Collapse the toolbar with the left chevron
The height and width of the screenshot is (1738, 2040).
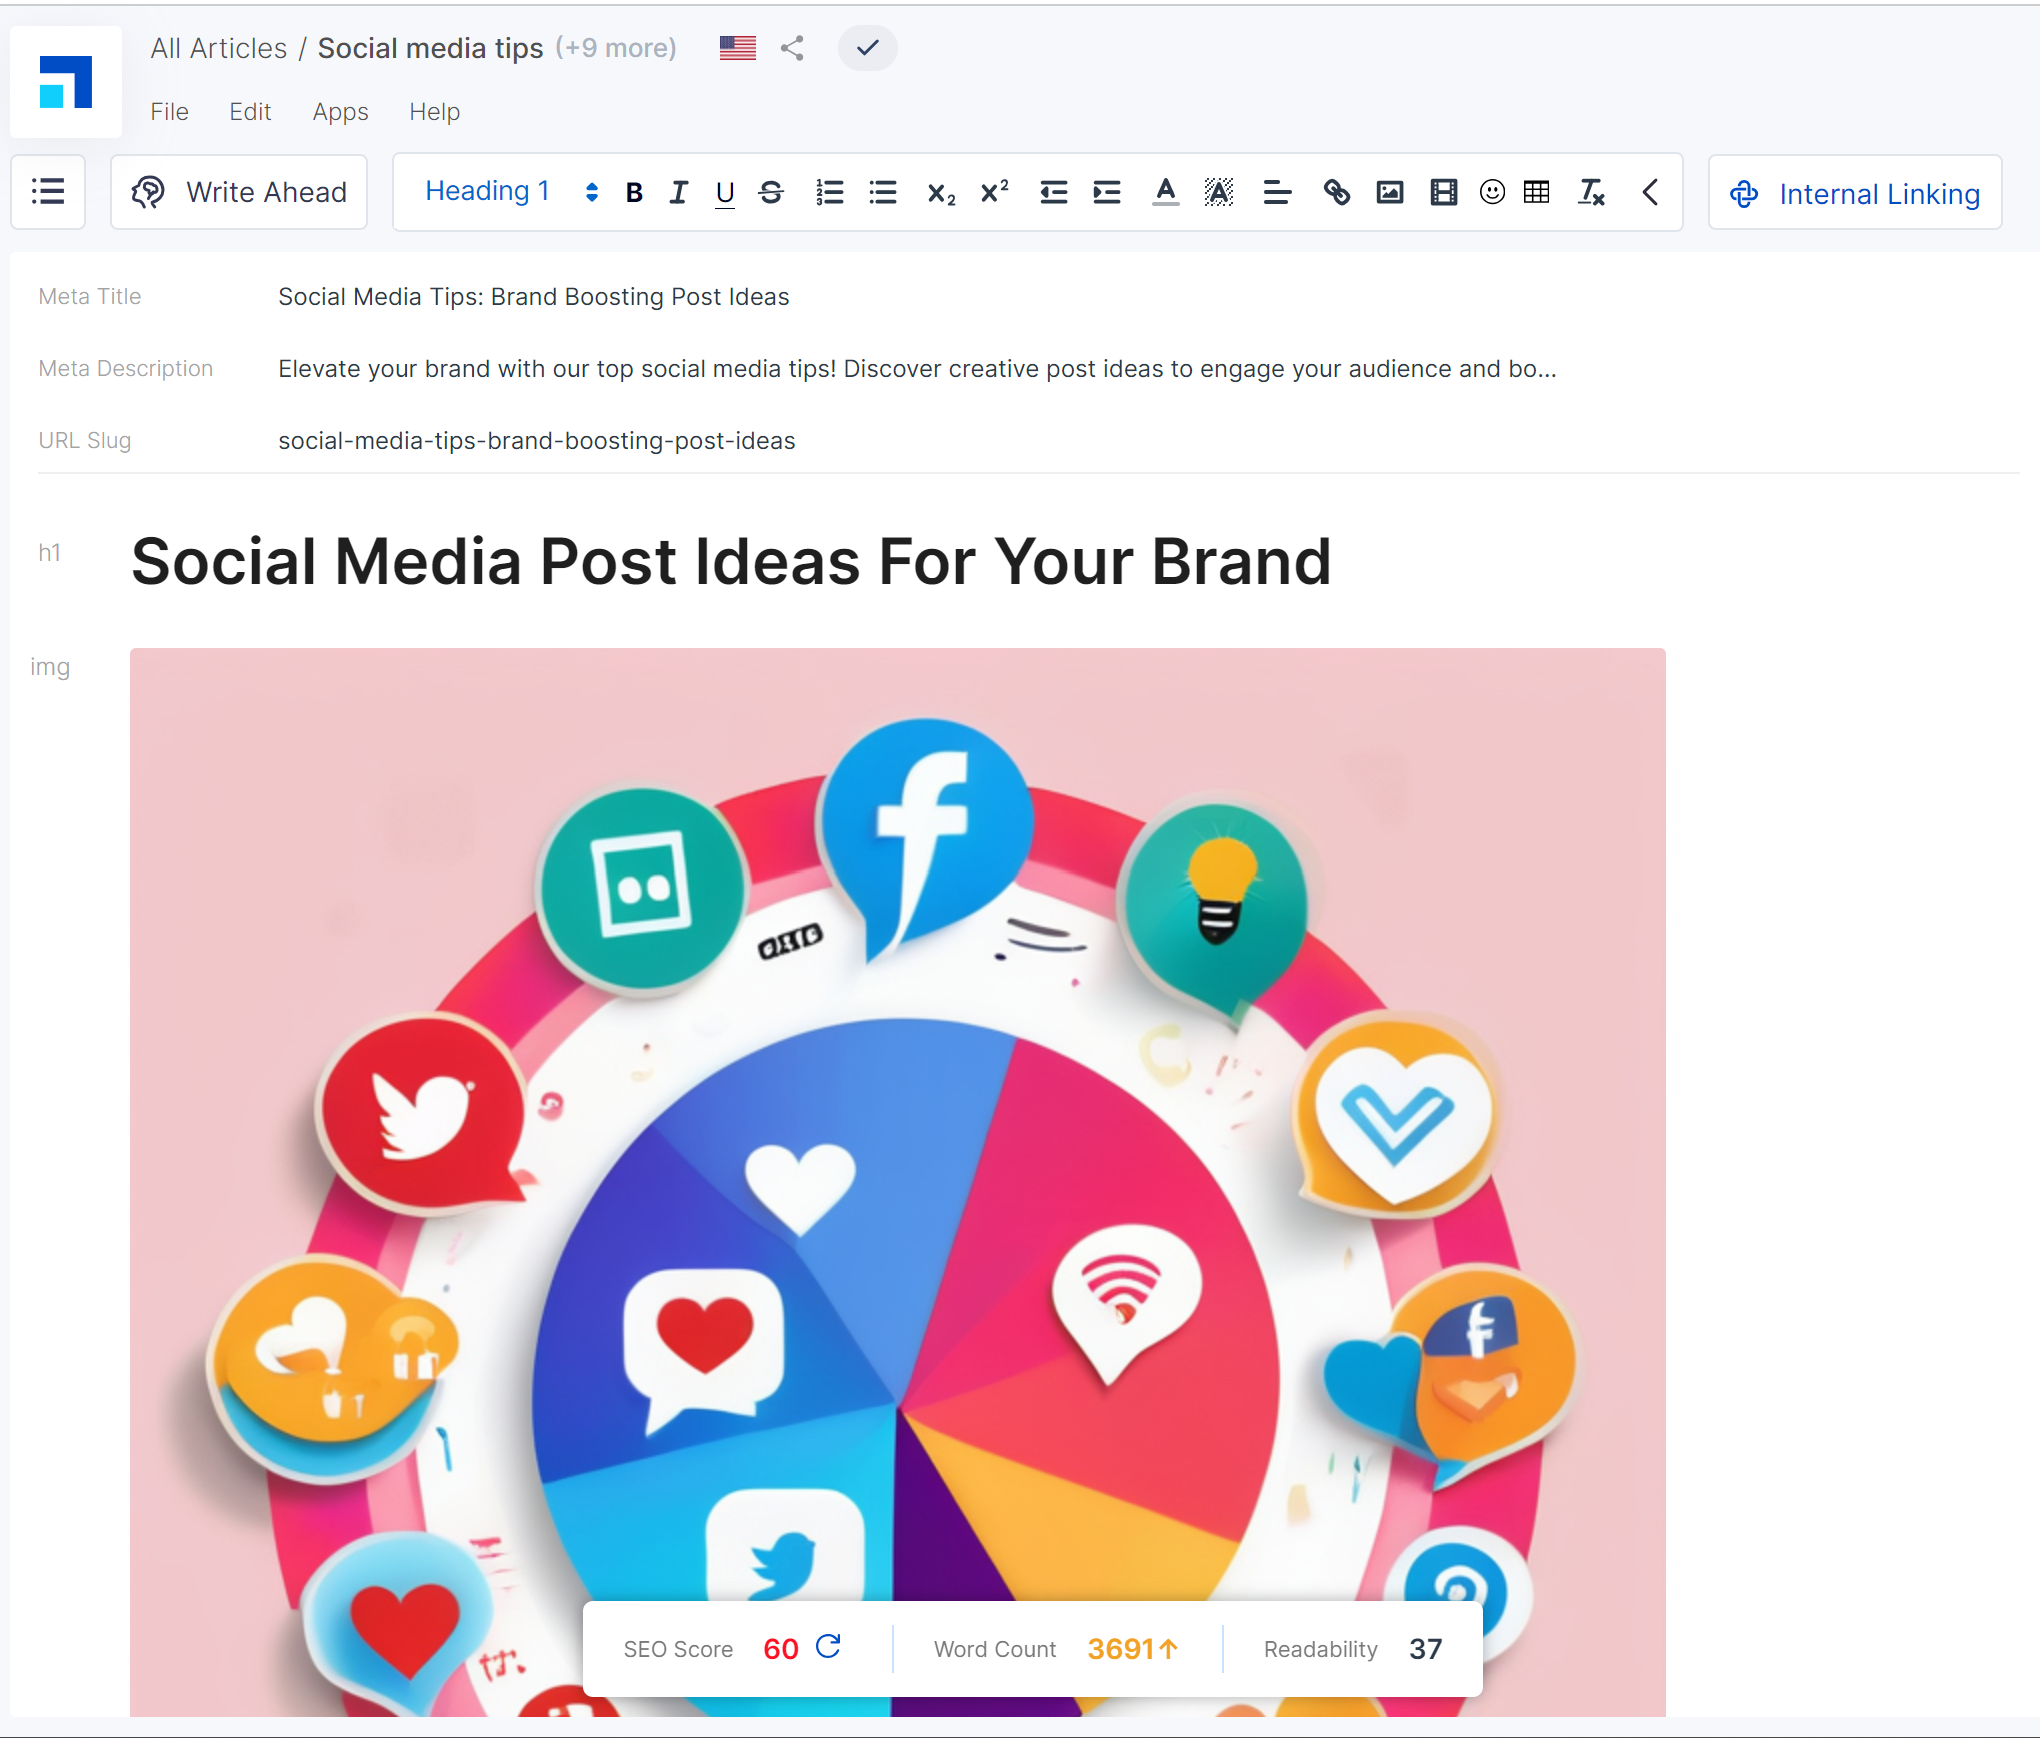pos(1650,192)
